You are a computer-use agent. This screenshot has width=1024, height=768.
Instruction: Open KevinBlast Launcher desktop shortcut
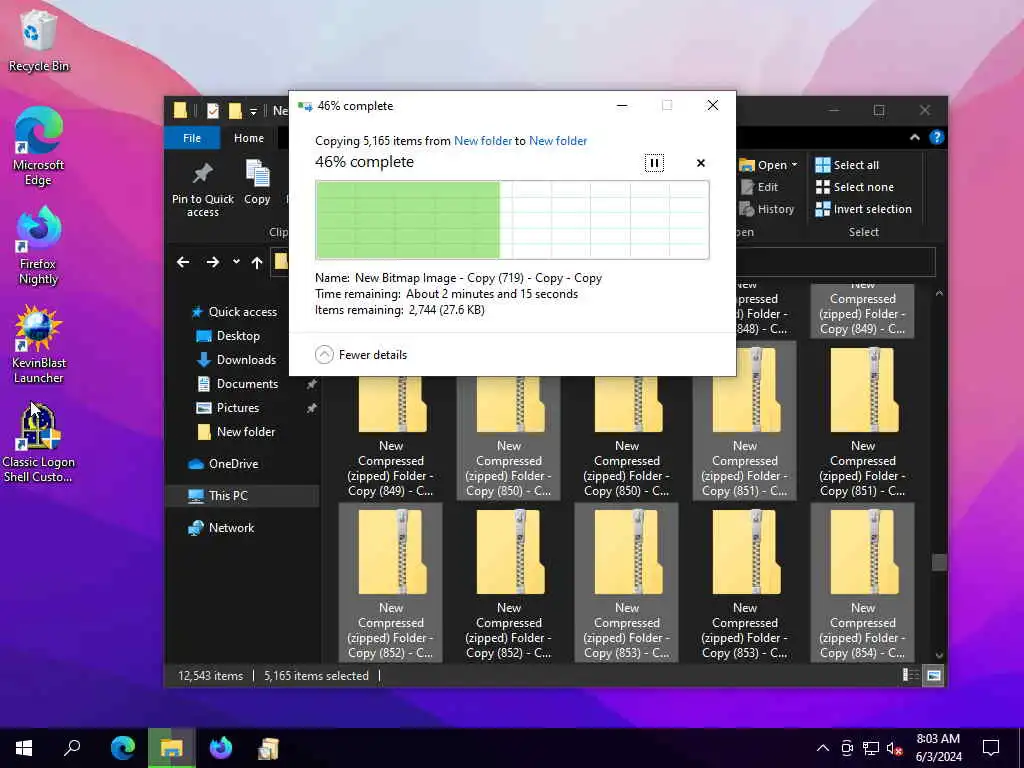tap(39, 344)
